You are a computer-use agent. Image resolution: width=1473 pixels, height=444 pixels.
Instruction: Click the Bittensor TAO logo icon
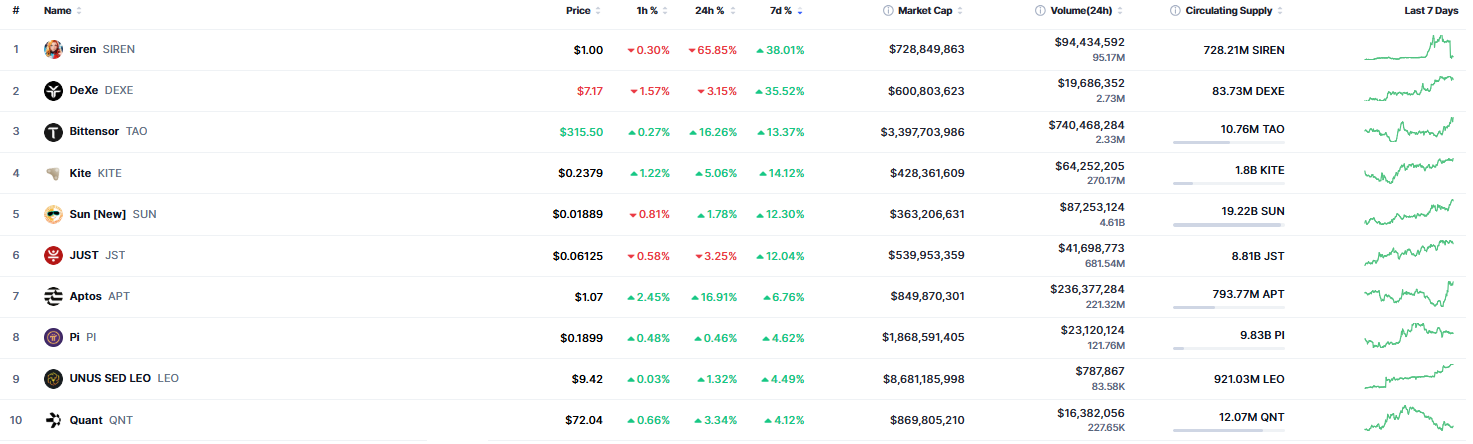[x=53, y=132]
